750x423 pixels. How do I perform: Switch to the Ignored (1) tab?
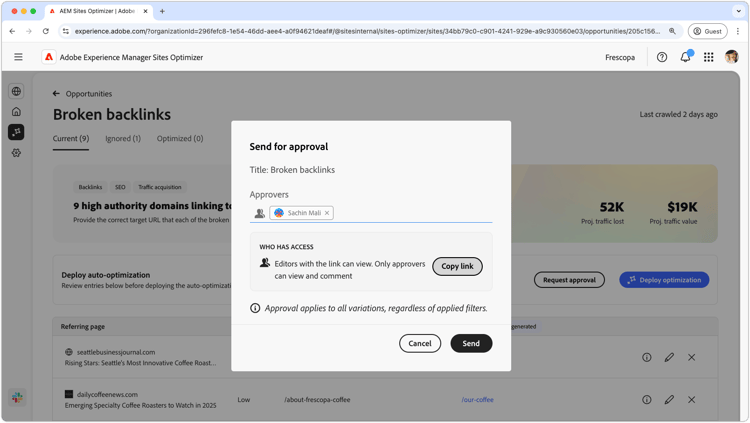point(123,138)
